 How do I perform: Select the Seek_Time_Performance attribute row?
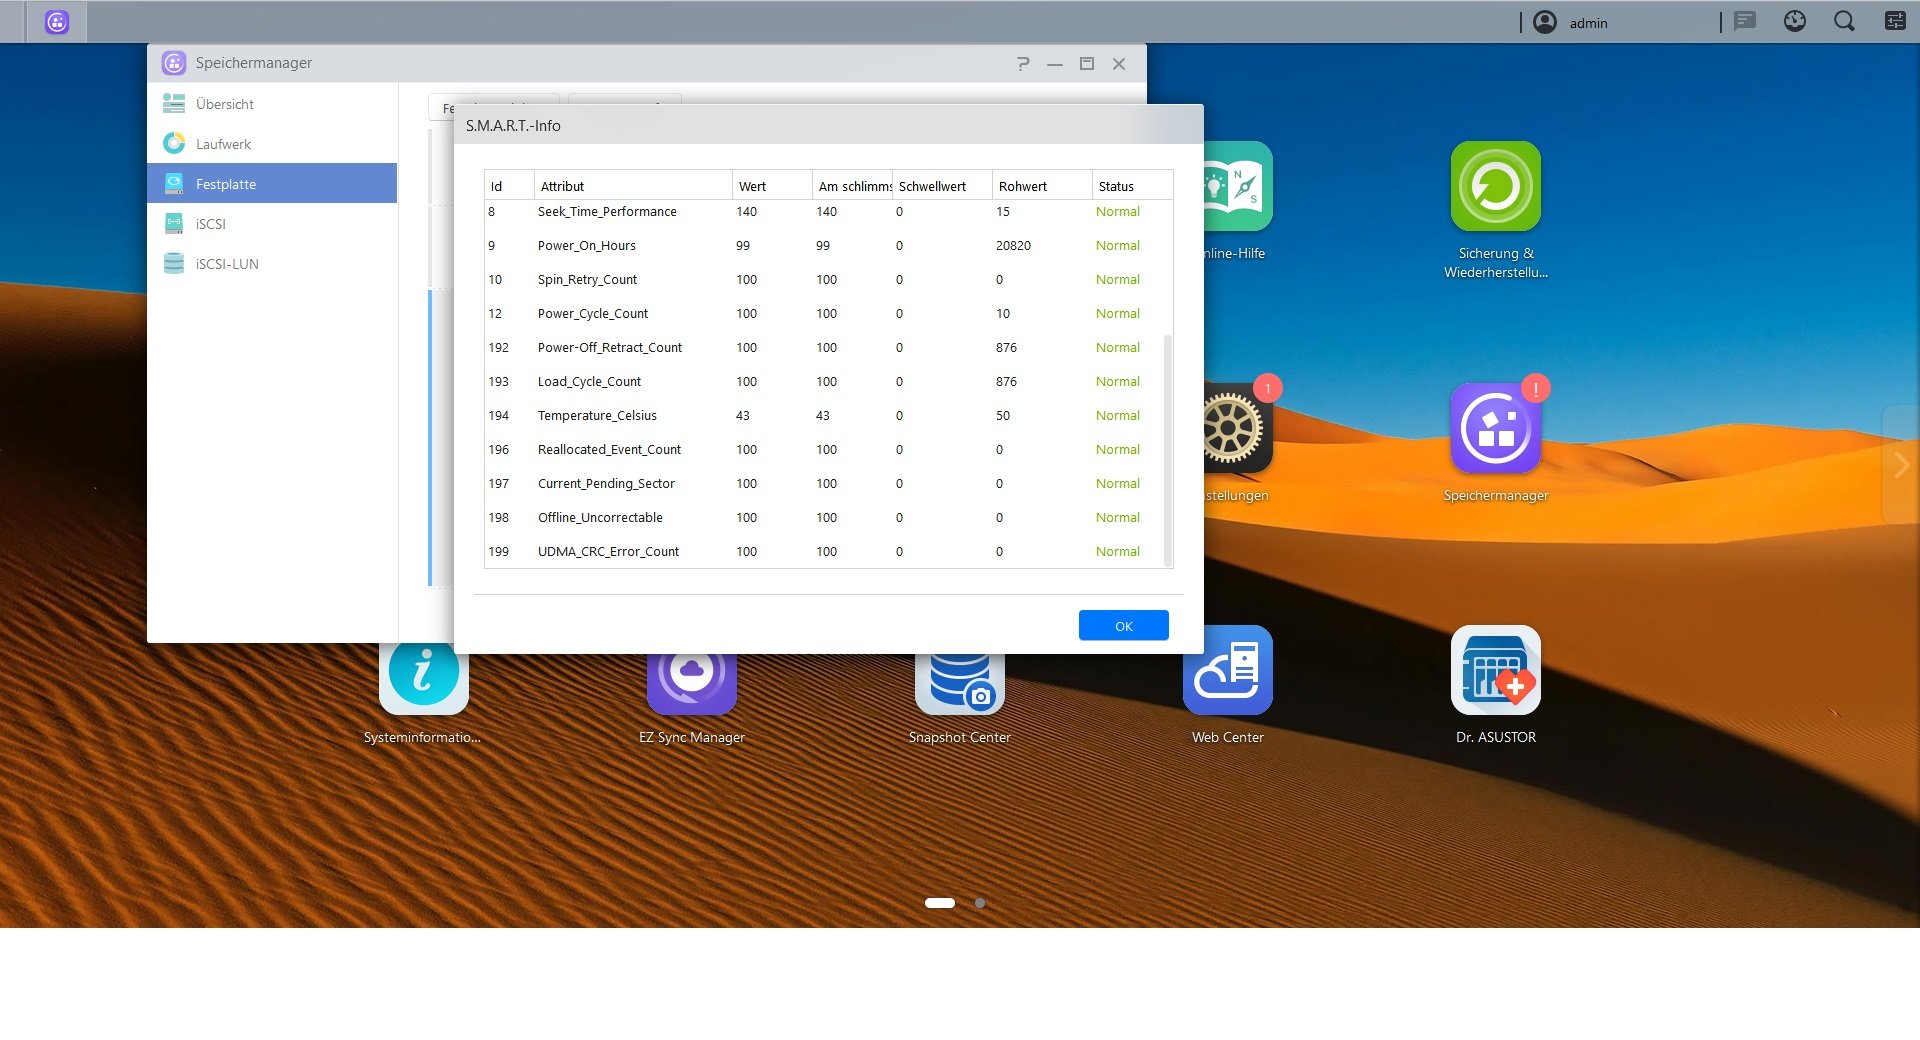(x=824, y=212)
